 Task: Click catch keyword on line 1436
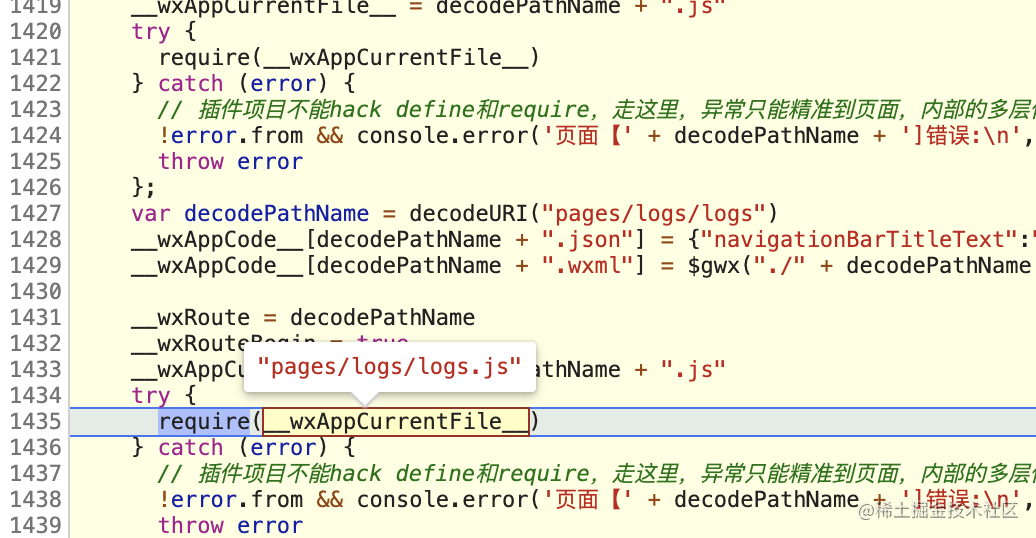click(190, 447)
